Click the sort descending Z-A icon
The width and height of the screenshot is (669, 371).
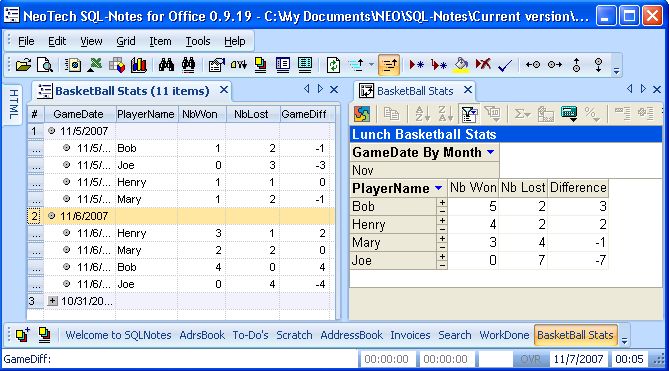[x=445, y=114]
